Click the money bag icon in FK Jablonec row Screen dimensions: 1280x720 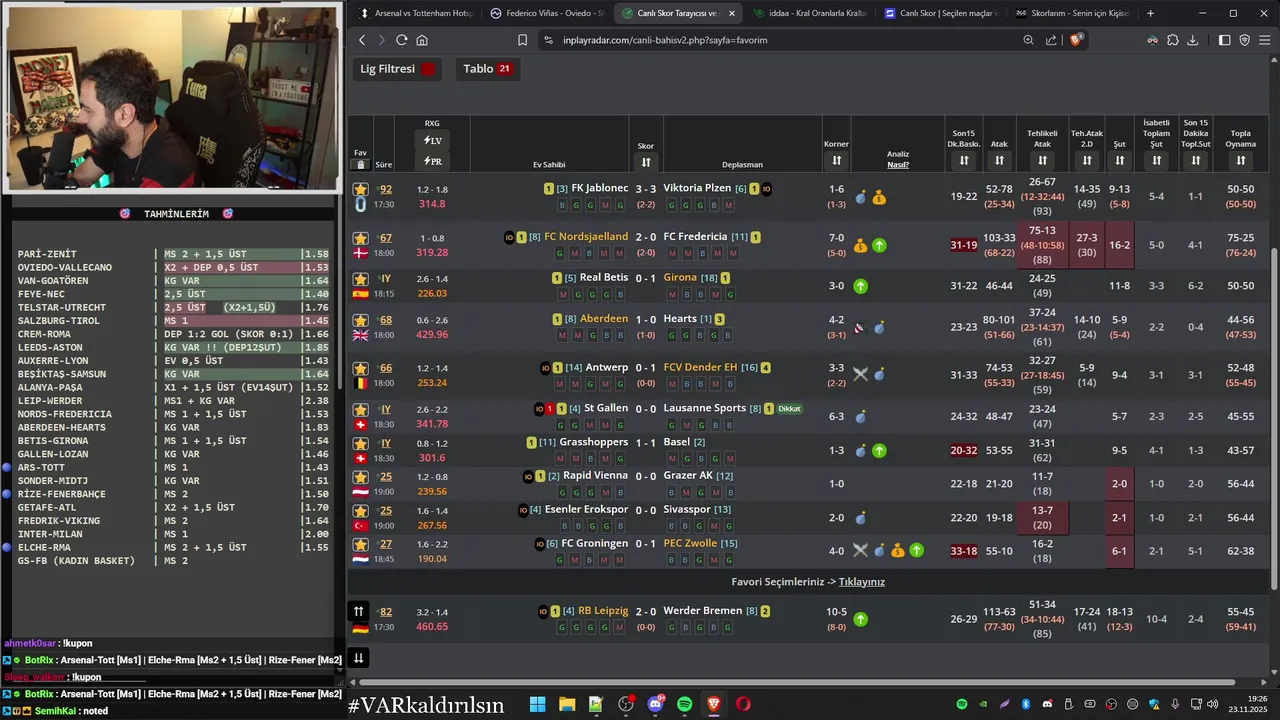tap(878, 197)
